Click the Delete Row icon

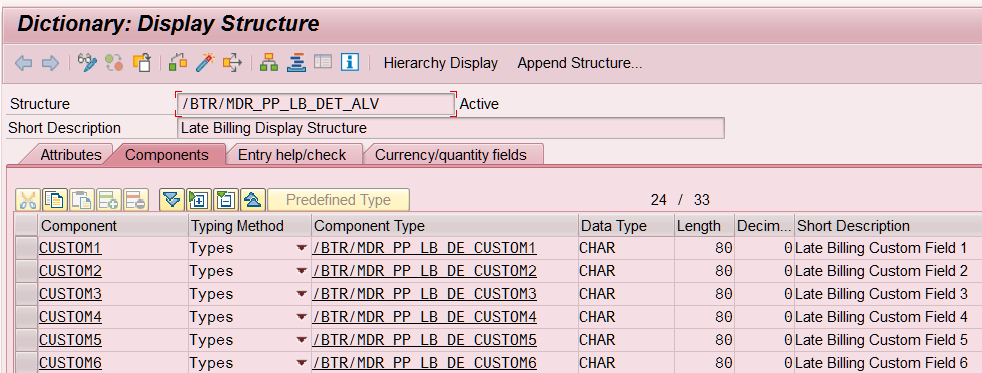pyautogui.click(x=136, y=200)
